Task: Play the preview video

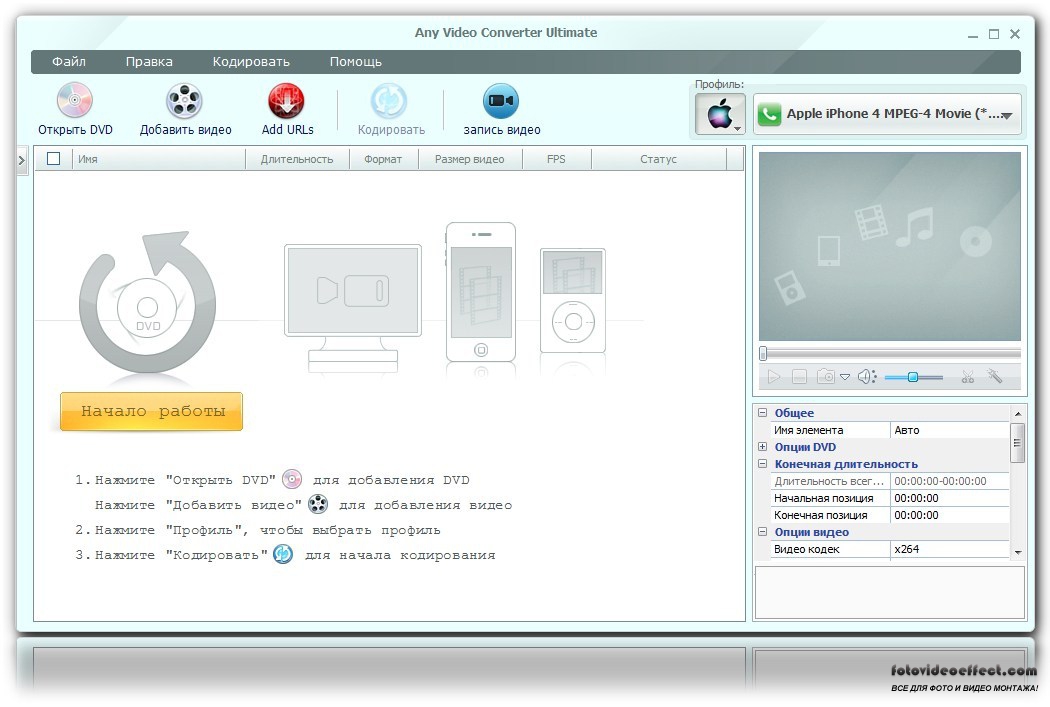Action: [773, 377]
